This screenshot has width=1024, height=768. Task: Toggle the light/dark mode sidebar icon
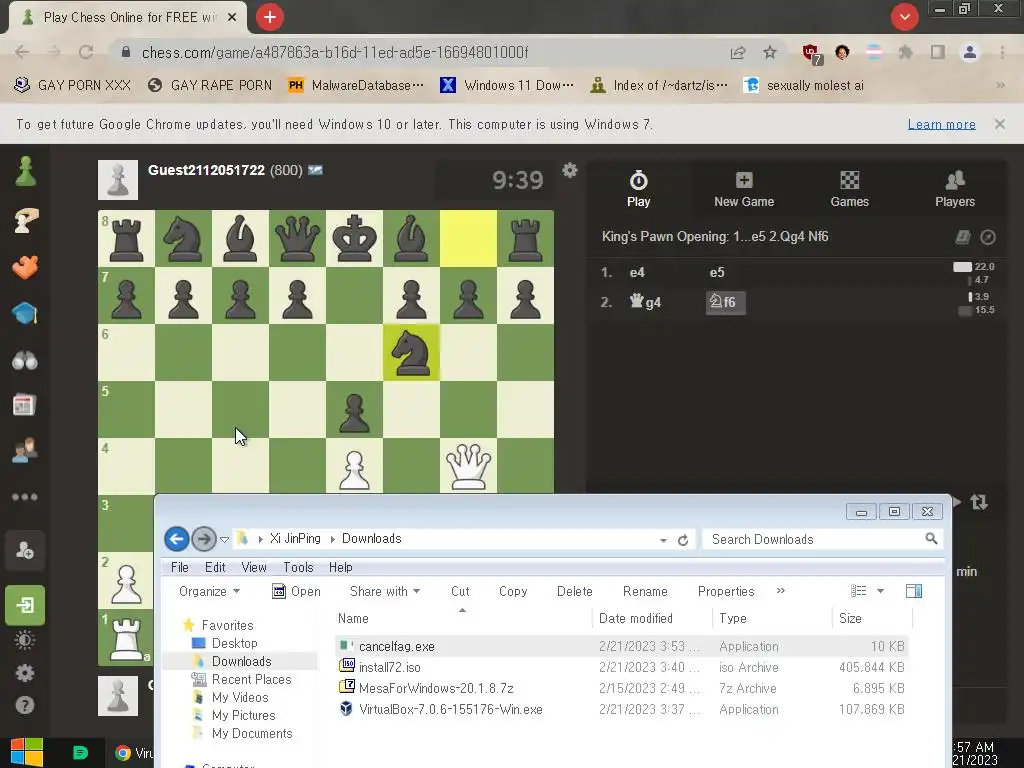point(25,640)
